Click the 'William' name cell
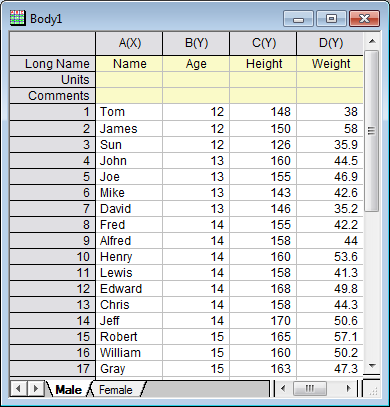This screenshot has width=390, height=407. click(129, 353)
